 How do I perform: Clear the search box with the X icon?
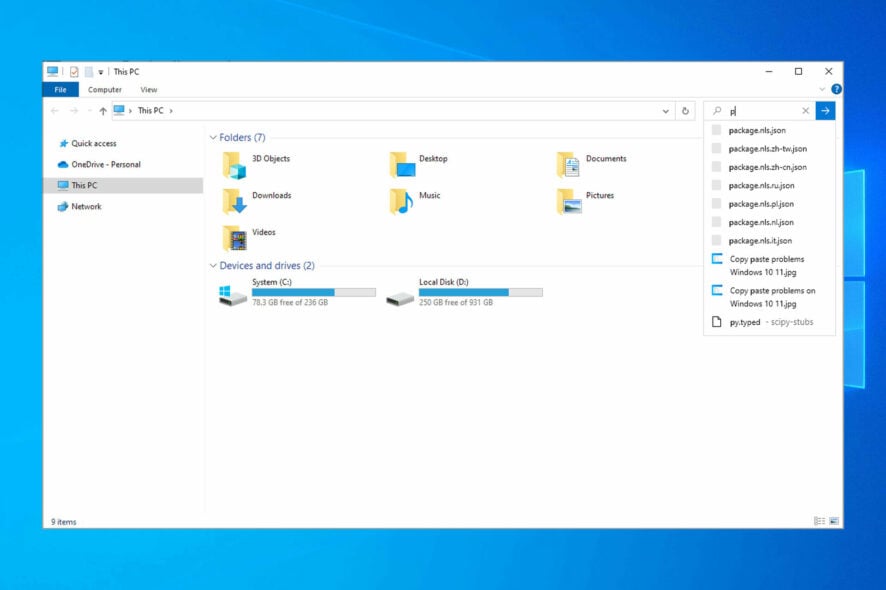tap(806, 110)
